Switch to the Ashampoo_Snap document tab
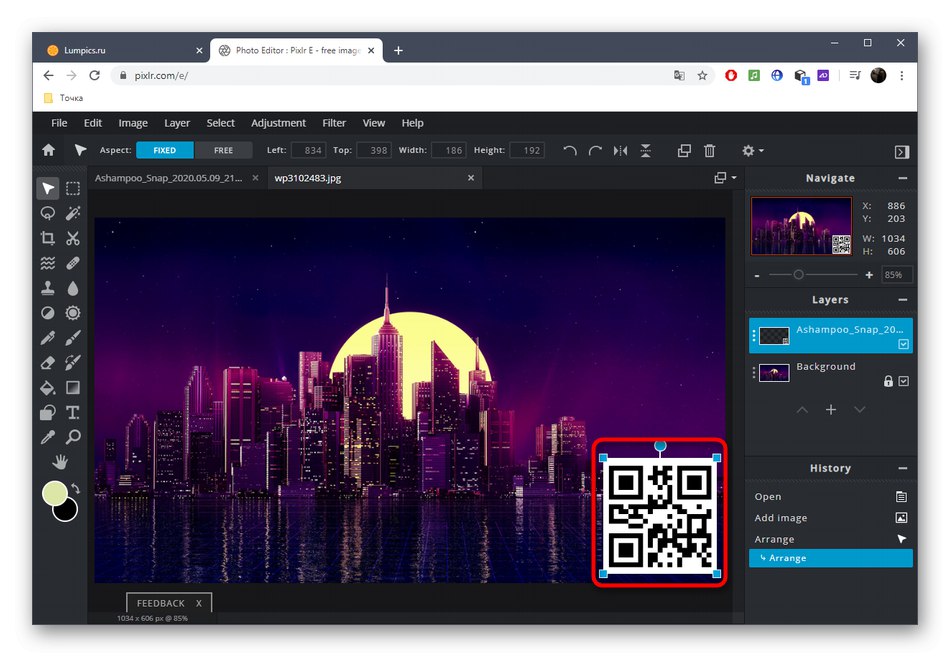Viewport: 950px width, 657px height. click(168, 178)
